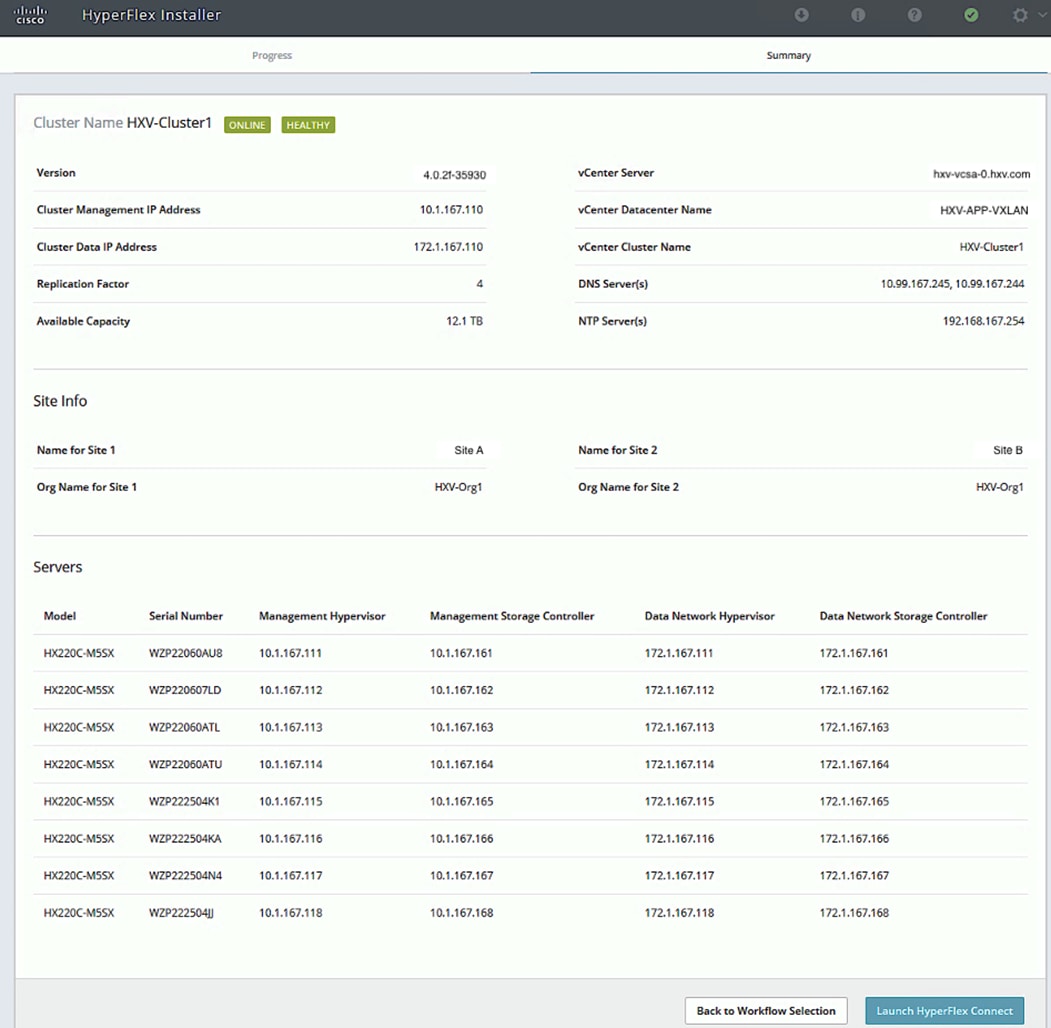Select serial number WZP22060AU8
This screenshot has height=1028, width=1051.
186,653
